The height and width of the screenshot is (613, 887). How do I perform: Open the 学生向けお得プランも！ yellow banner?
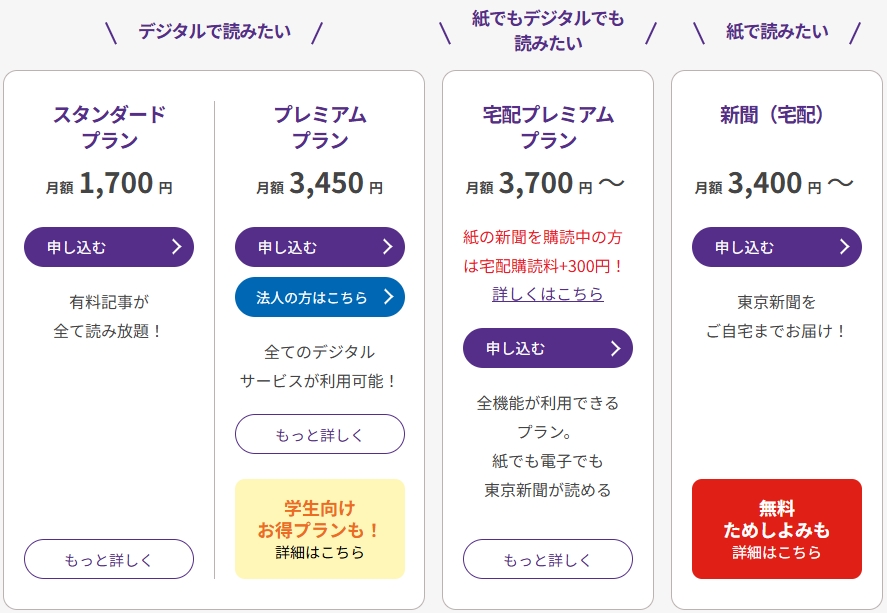319,529
